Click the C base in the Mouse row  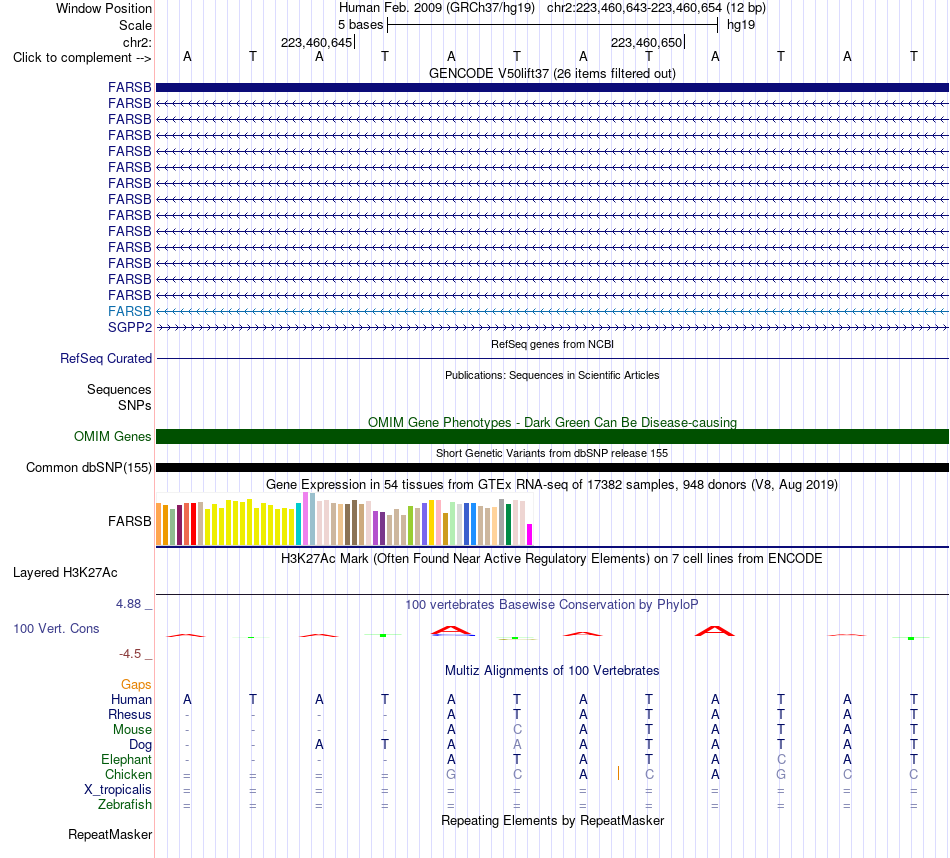point(517,730)
